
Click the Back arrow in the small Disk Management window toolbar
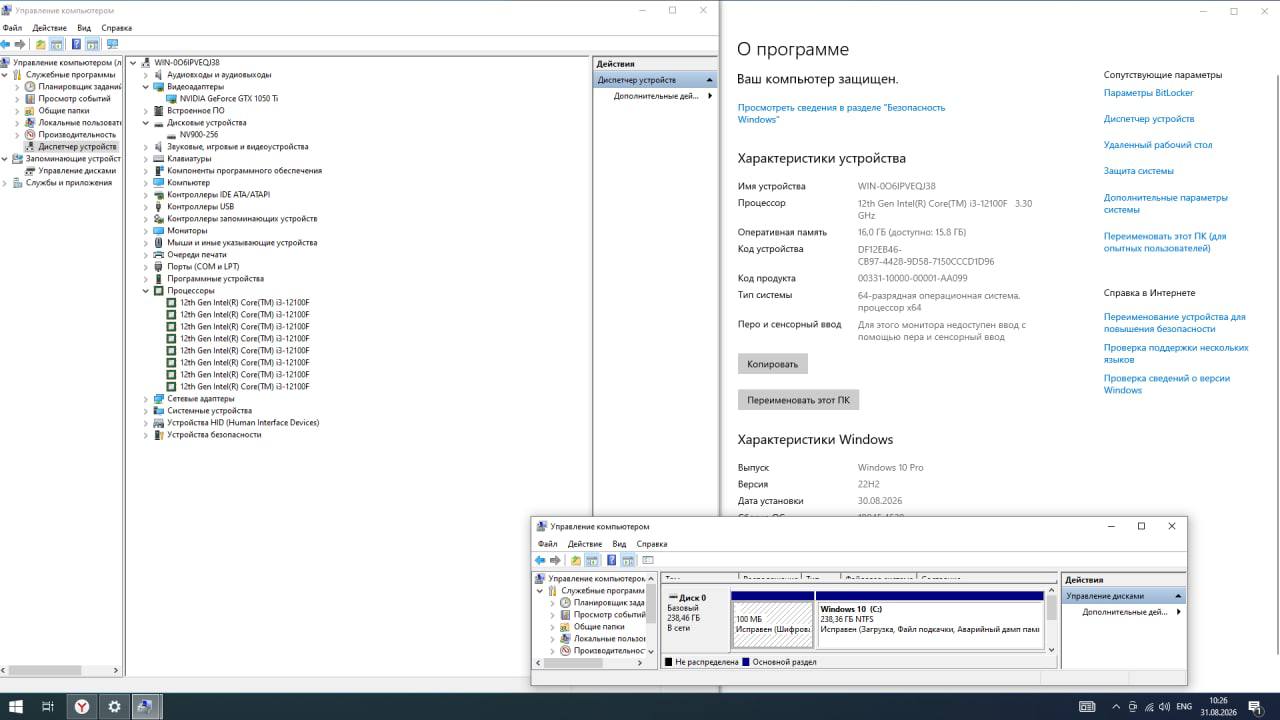point(540,560)
